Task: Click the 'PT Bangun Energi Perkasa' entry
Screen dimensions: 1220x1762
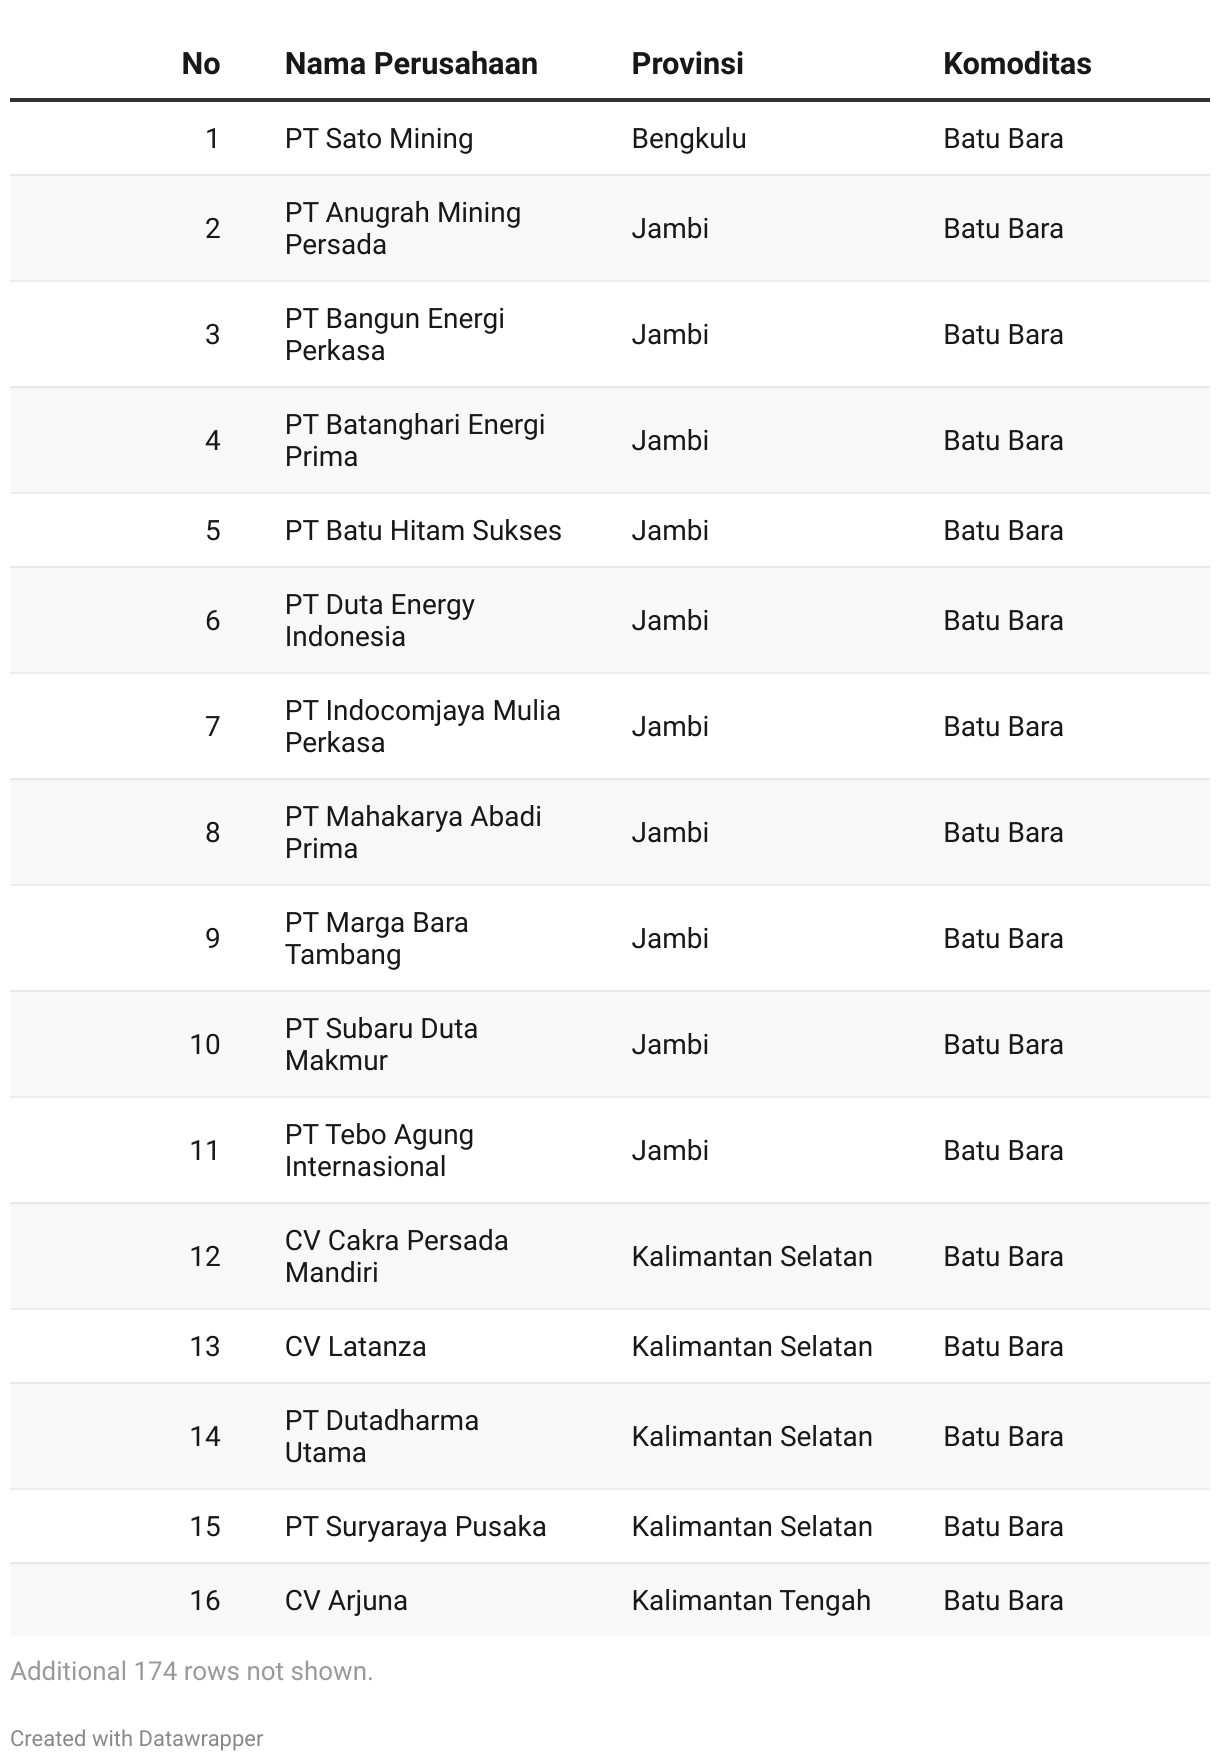Action: 394,334
